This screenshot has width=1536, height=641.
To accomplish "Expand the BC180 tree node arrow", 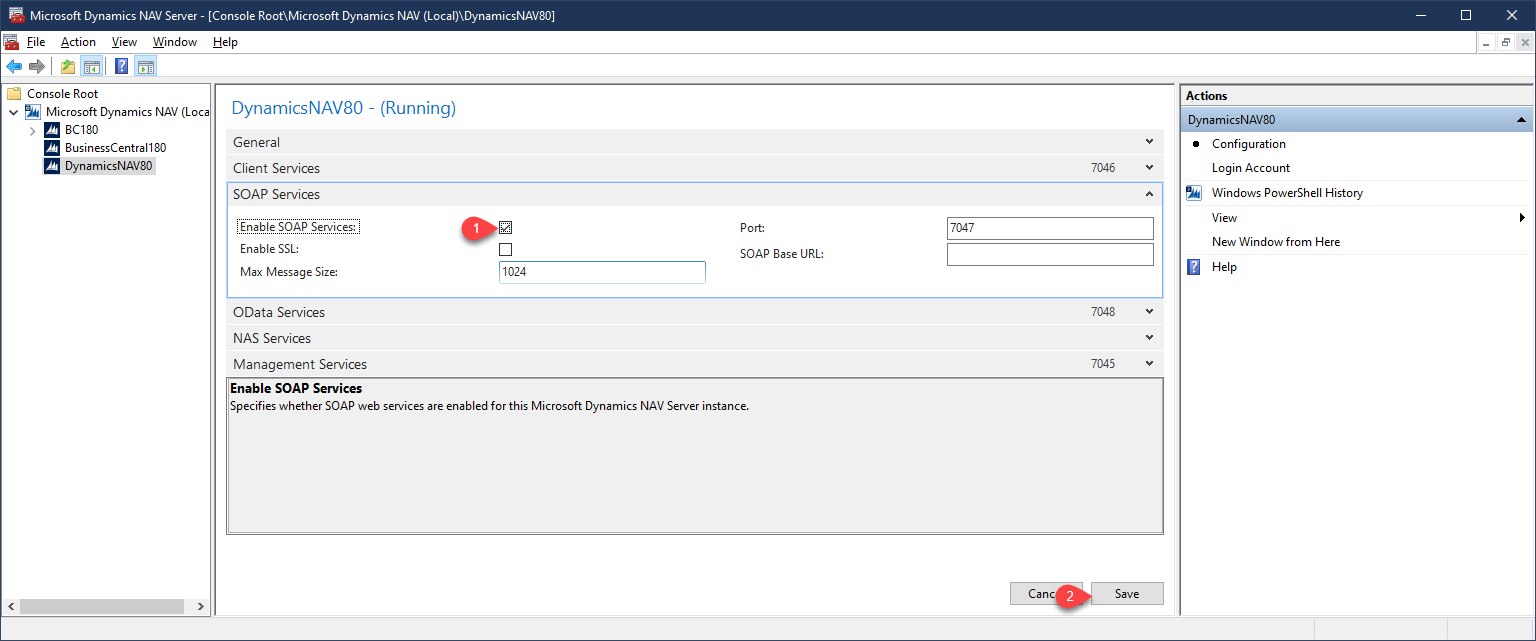I will tap(32, 130).
